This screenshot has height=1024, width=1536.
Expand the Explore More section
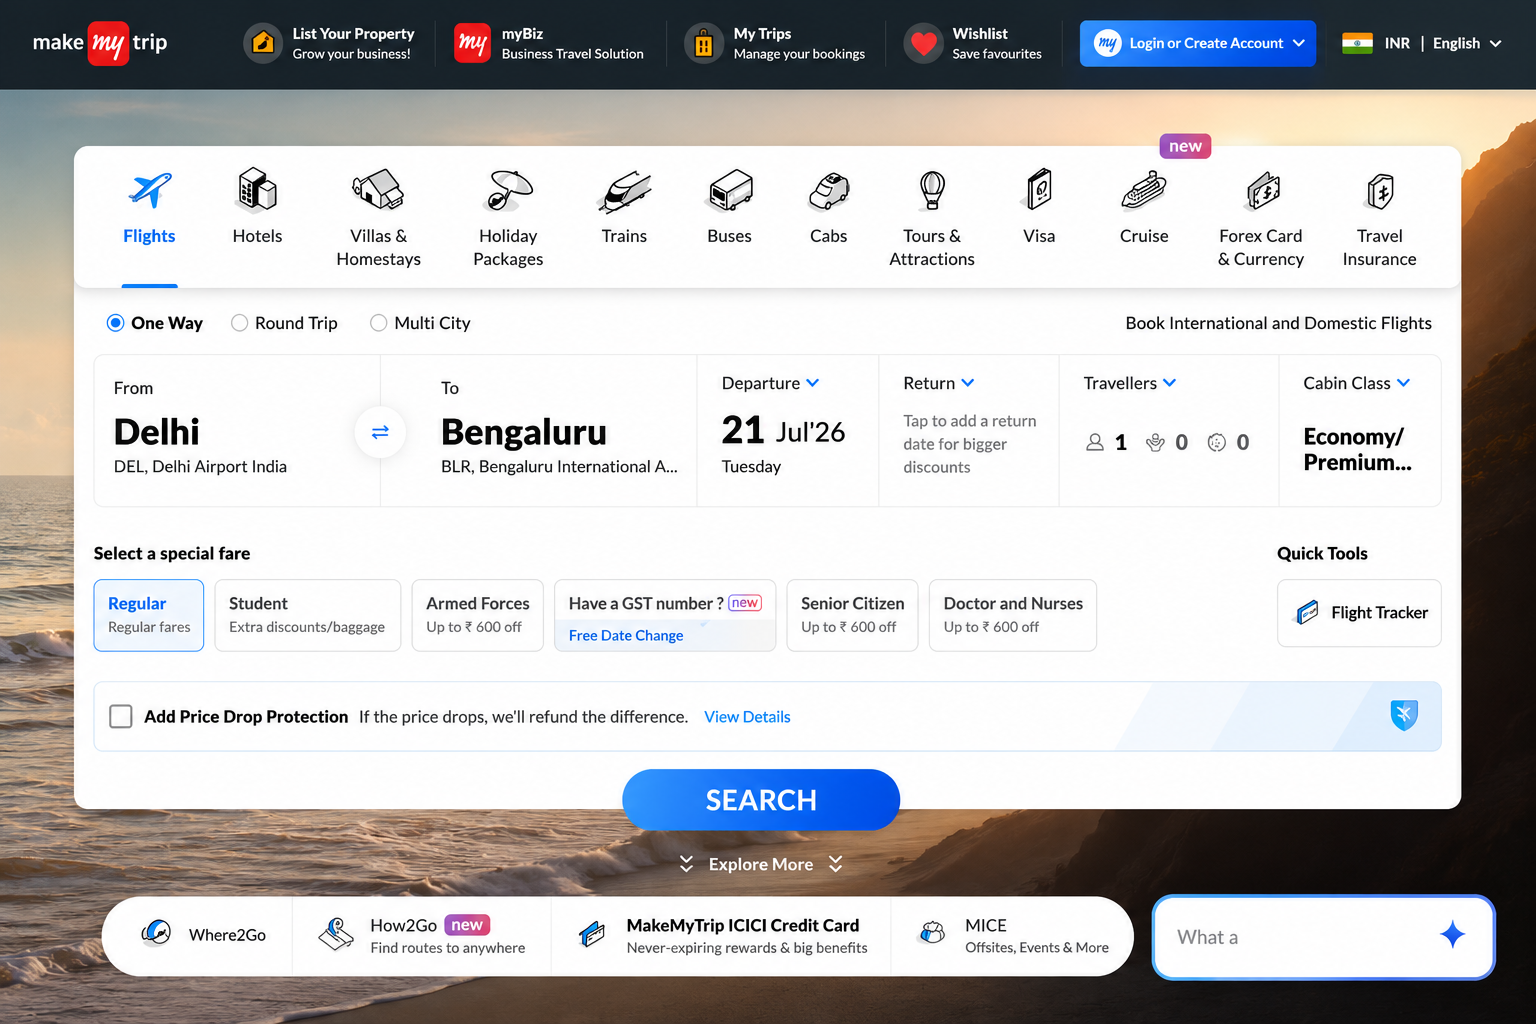pyautogui.click(x=761, y=864)
